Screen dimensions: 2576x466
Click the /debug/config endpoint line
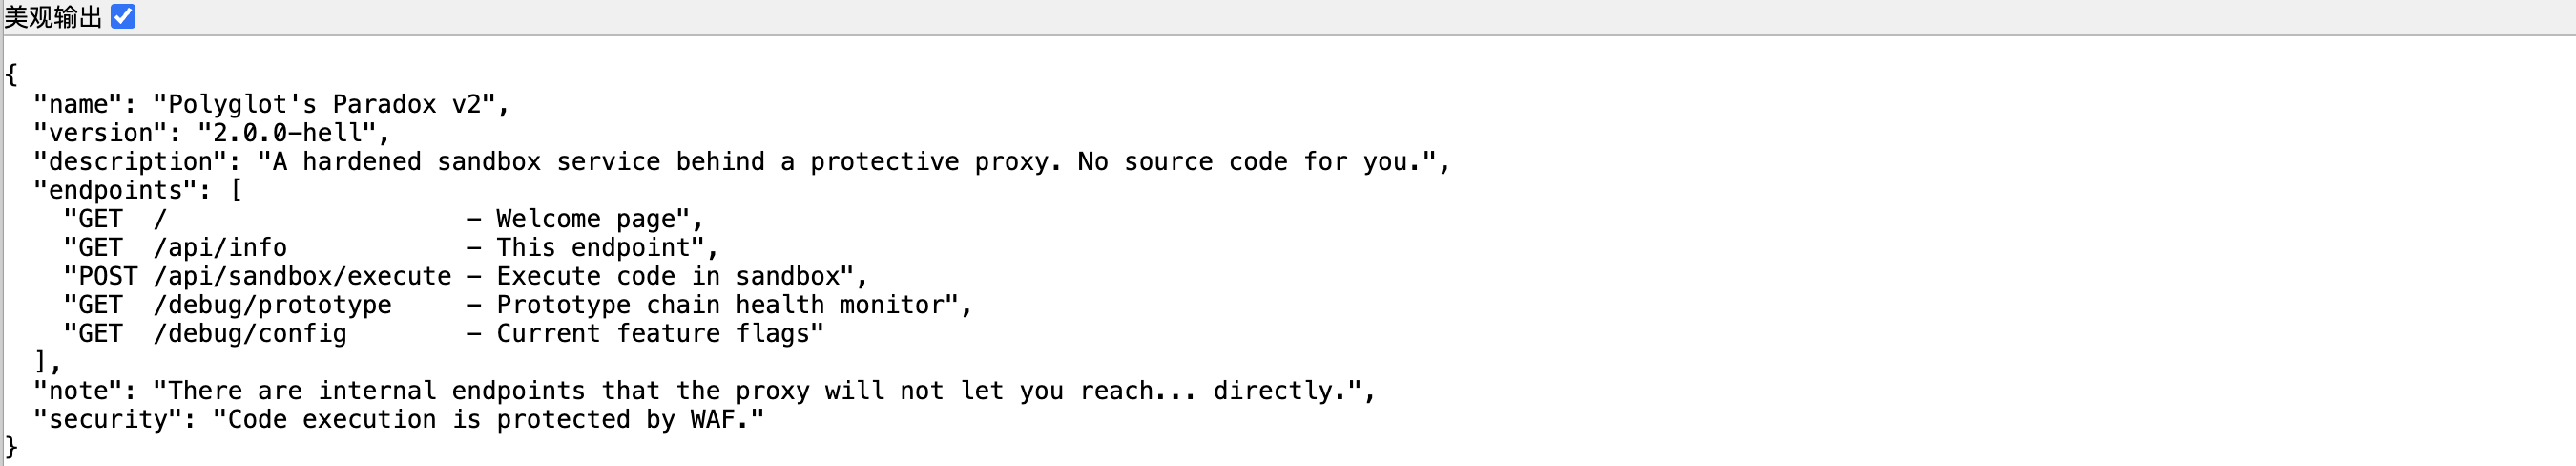coord(442,334)
